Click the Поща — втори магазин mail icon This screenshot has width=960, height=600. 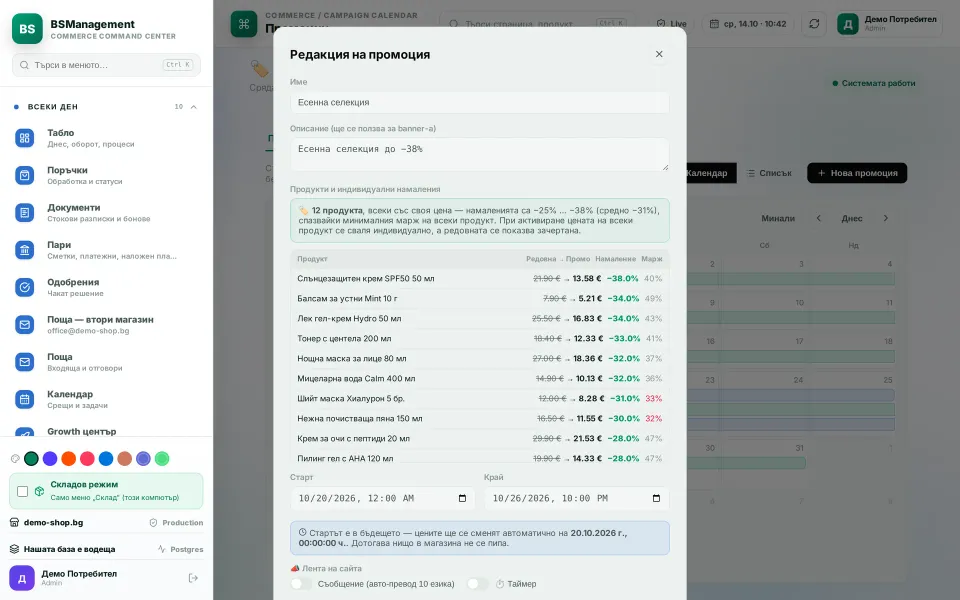pyautogui.click(x=24, y=324)
